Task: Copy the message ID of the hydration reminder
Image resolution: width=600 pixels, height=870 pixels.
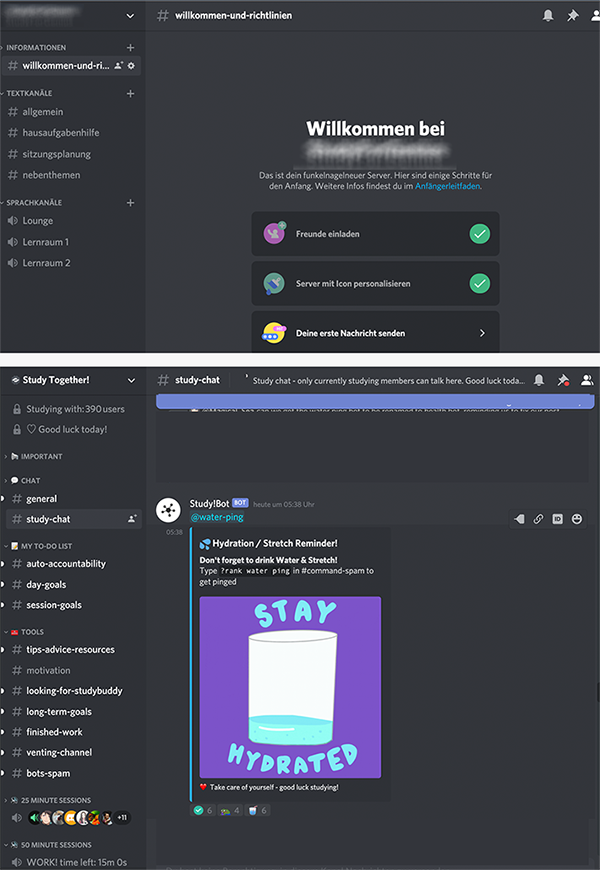Action: (557, 519)
